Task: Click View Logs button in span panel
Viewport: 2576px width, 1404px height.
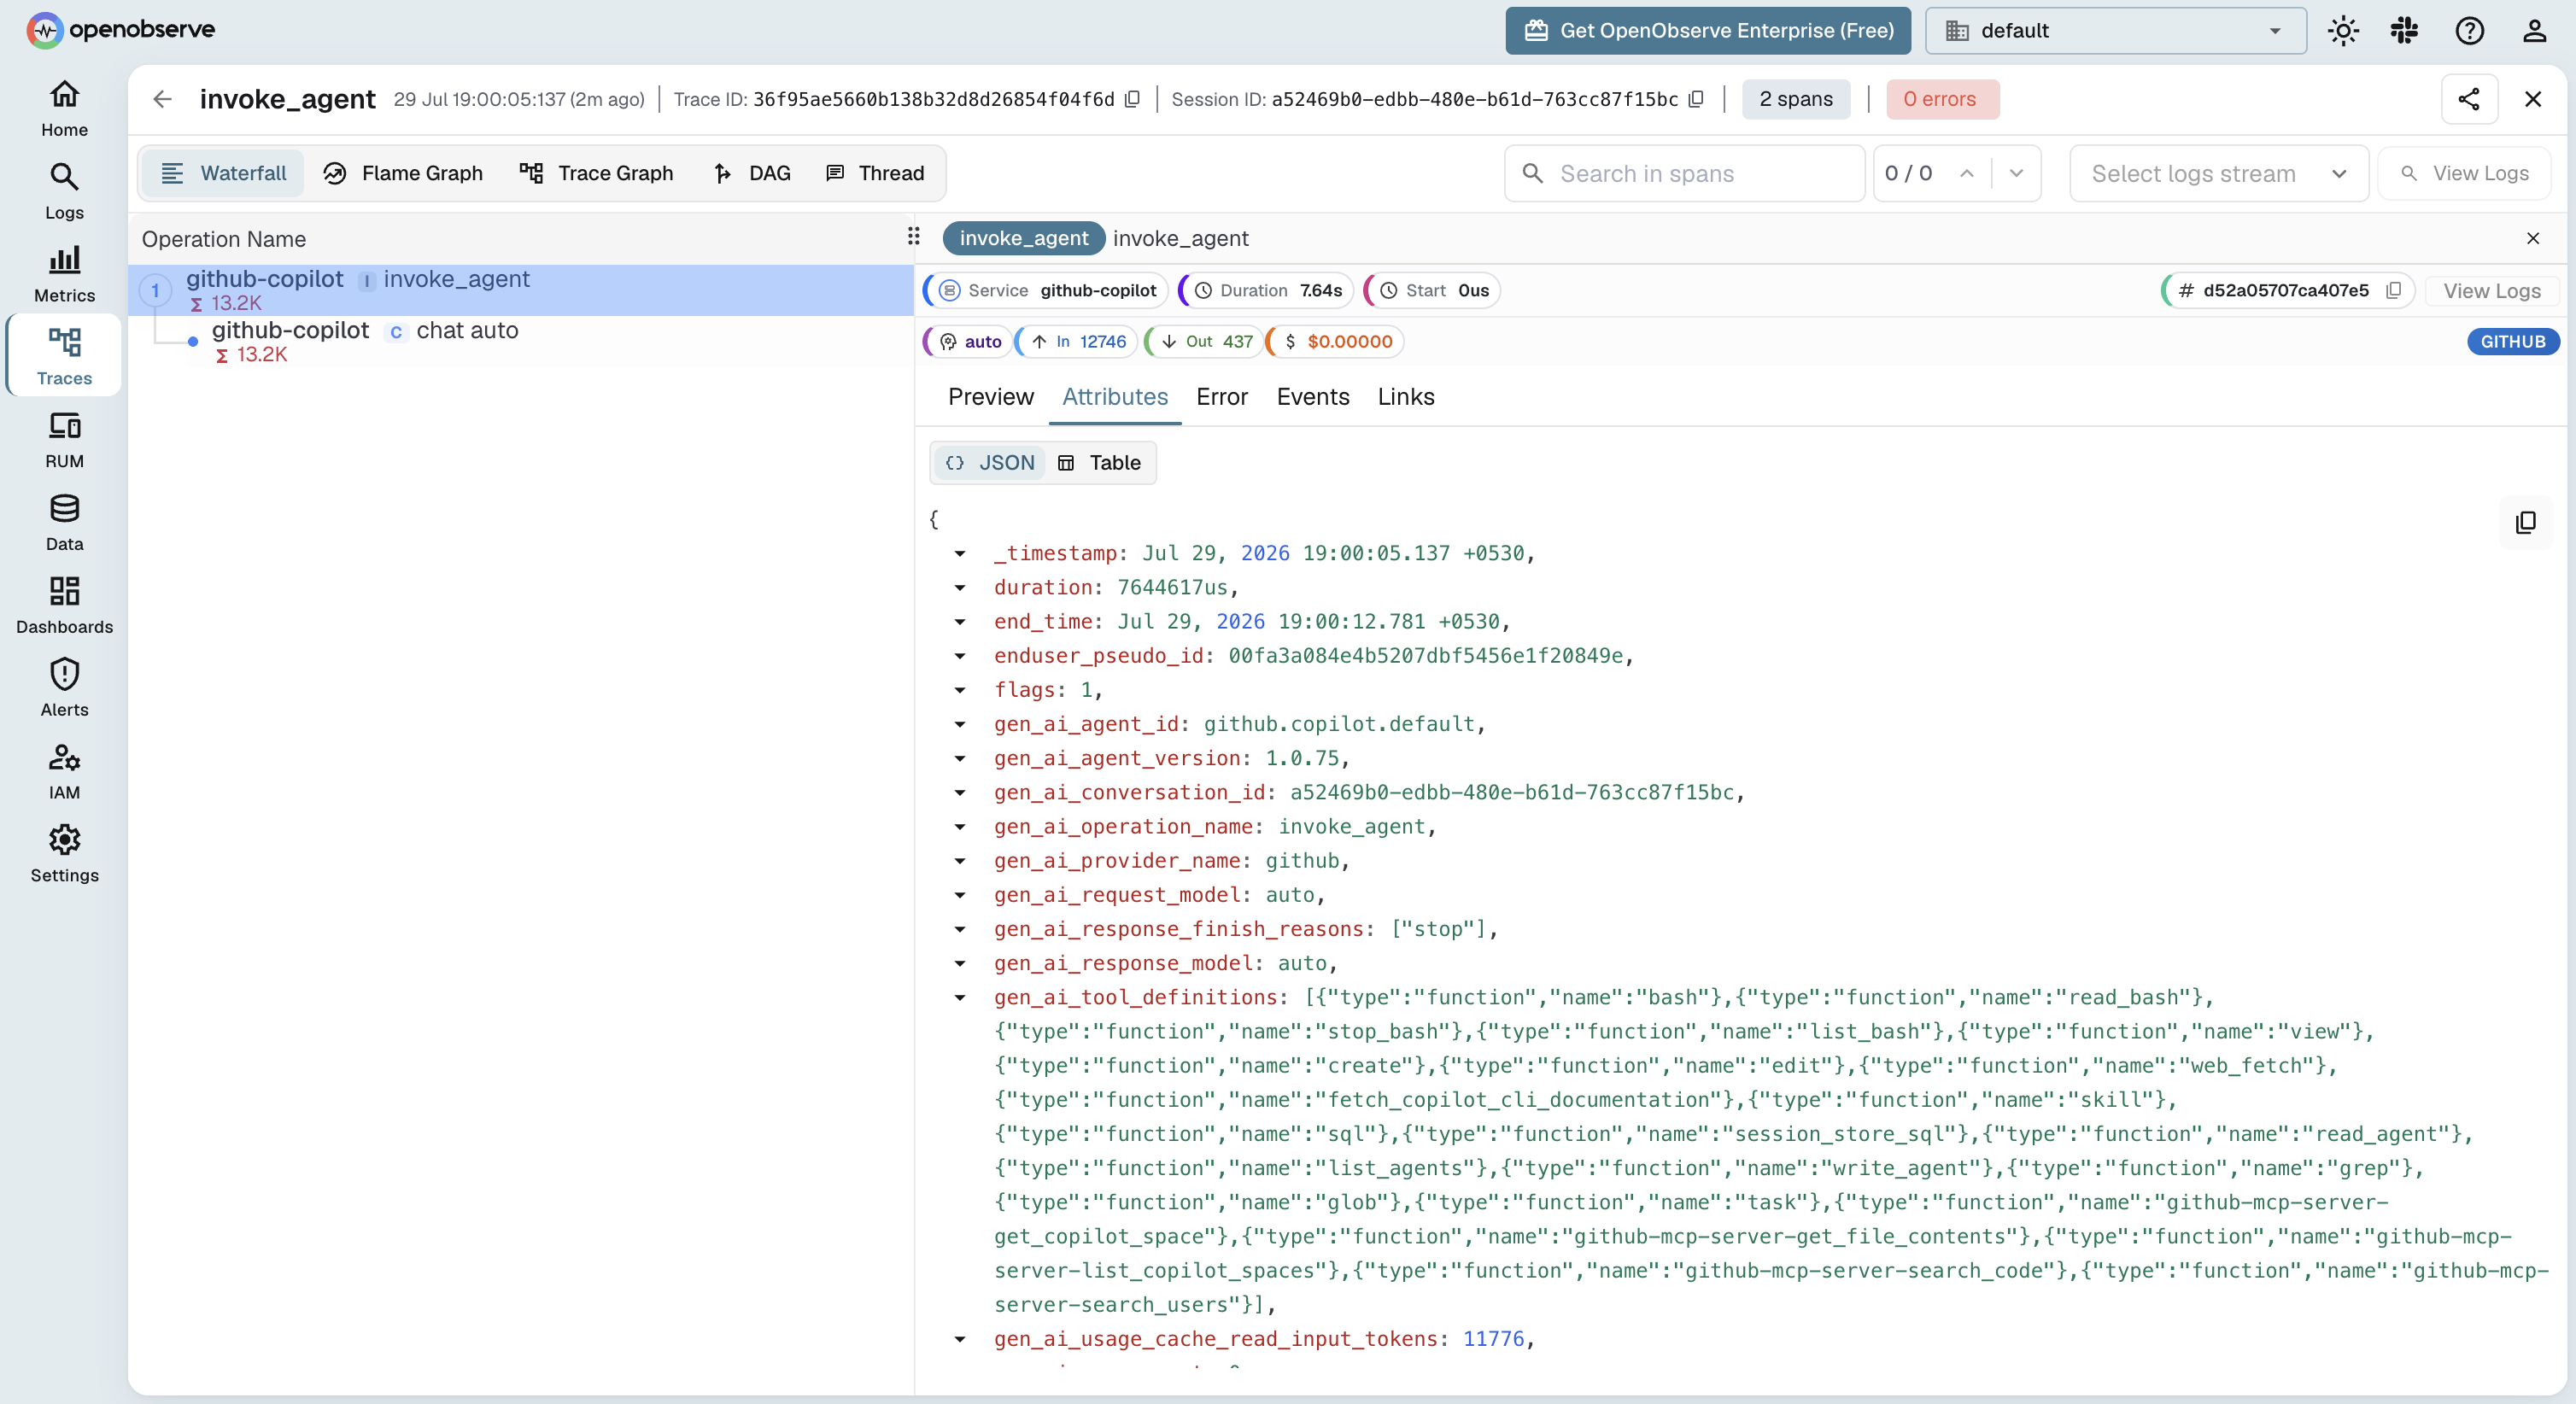Action: [x=2491, y=290]
